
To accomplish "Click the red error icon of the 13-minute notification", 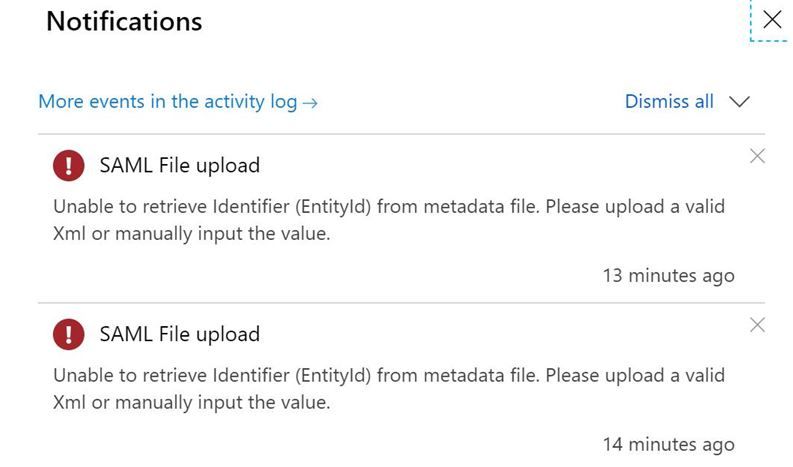I will [x=68, y=165].
